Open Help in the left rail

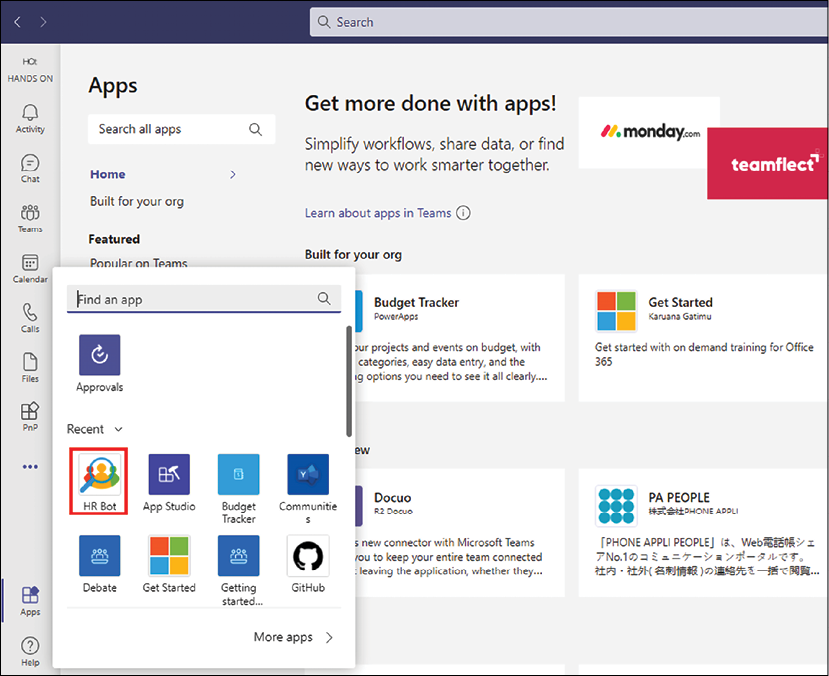(x=30, y=652)
